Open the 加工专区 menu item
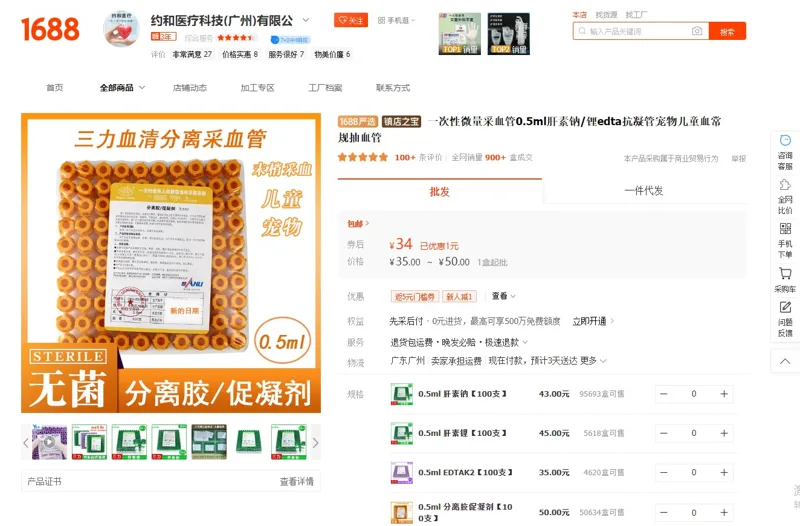 point(257,88)
